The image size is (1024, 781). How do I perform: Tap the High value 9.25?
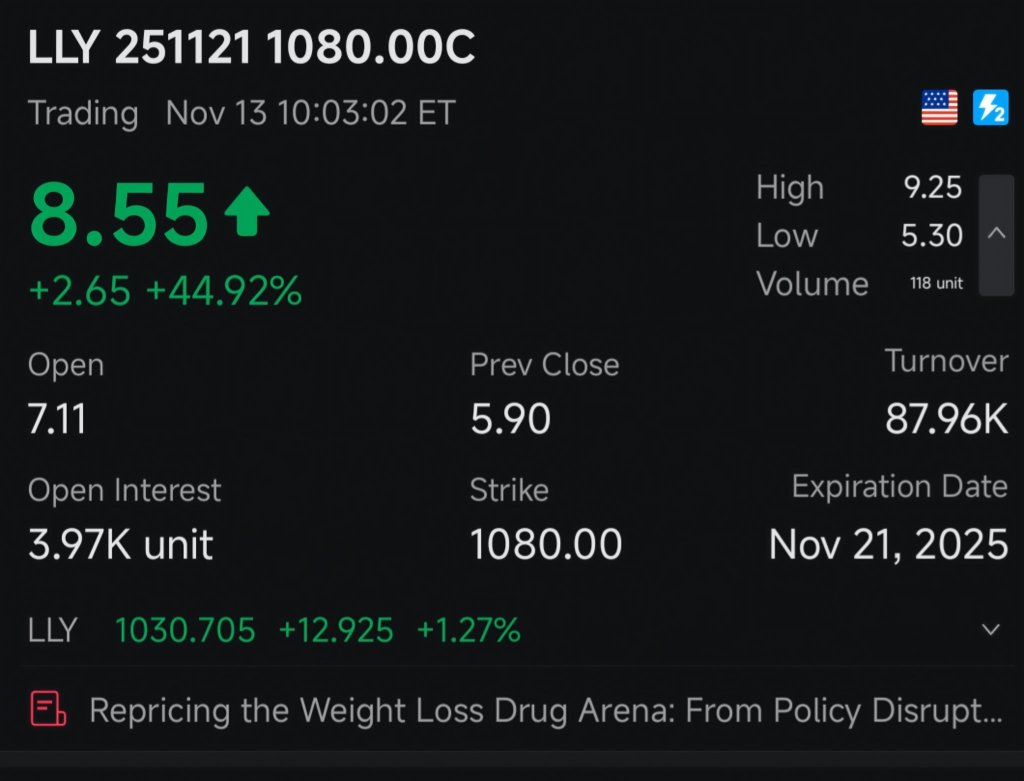[931, 187]
